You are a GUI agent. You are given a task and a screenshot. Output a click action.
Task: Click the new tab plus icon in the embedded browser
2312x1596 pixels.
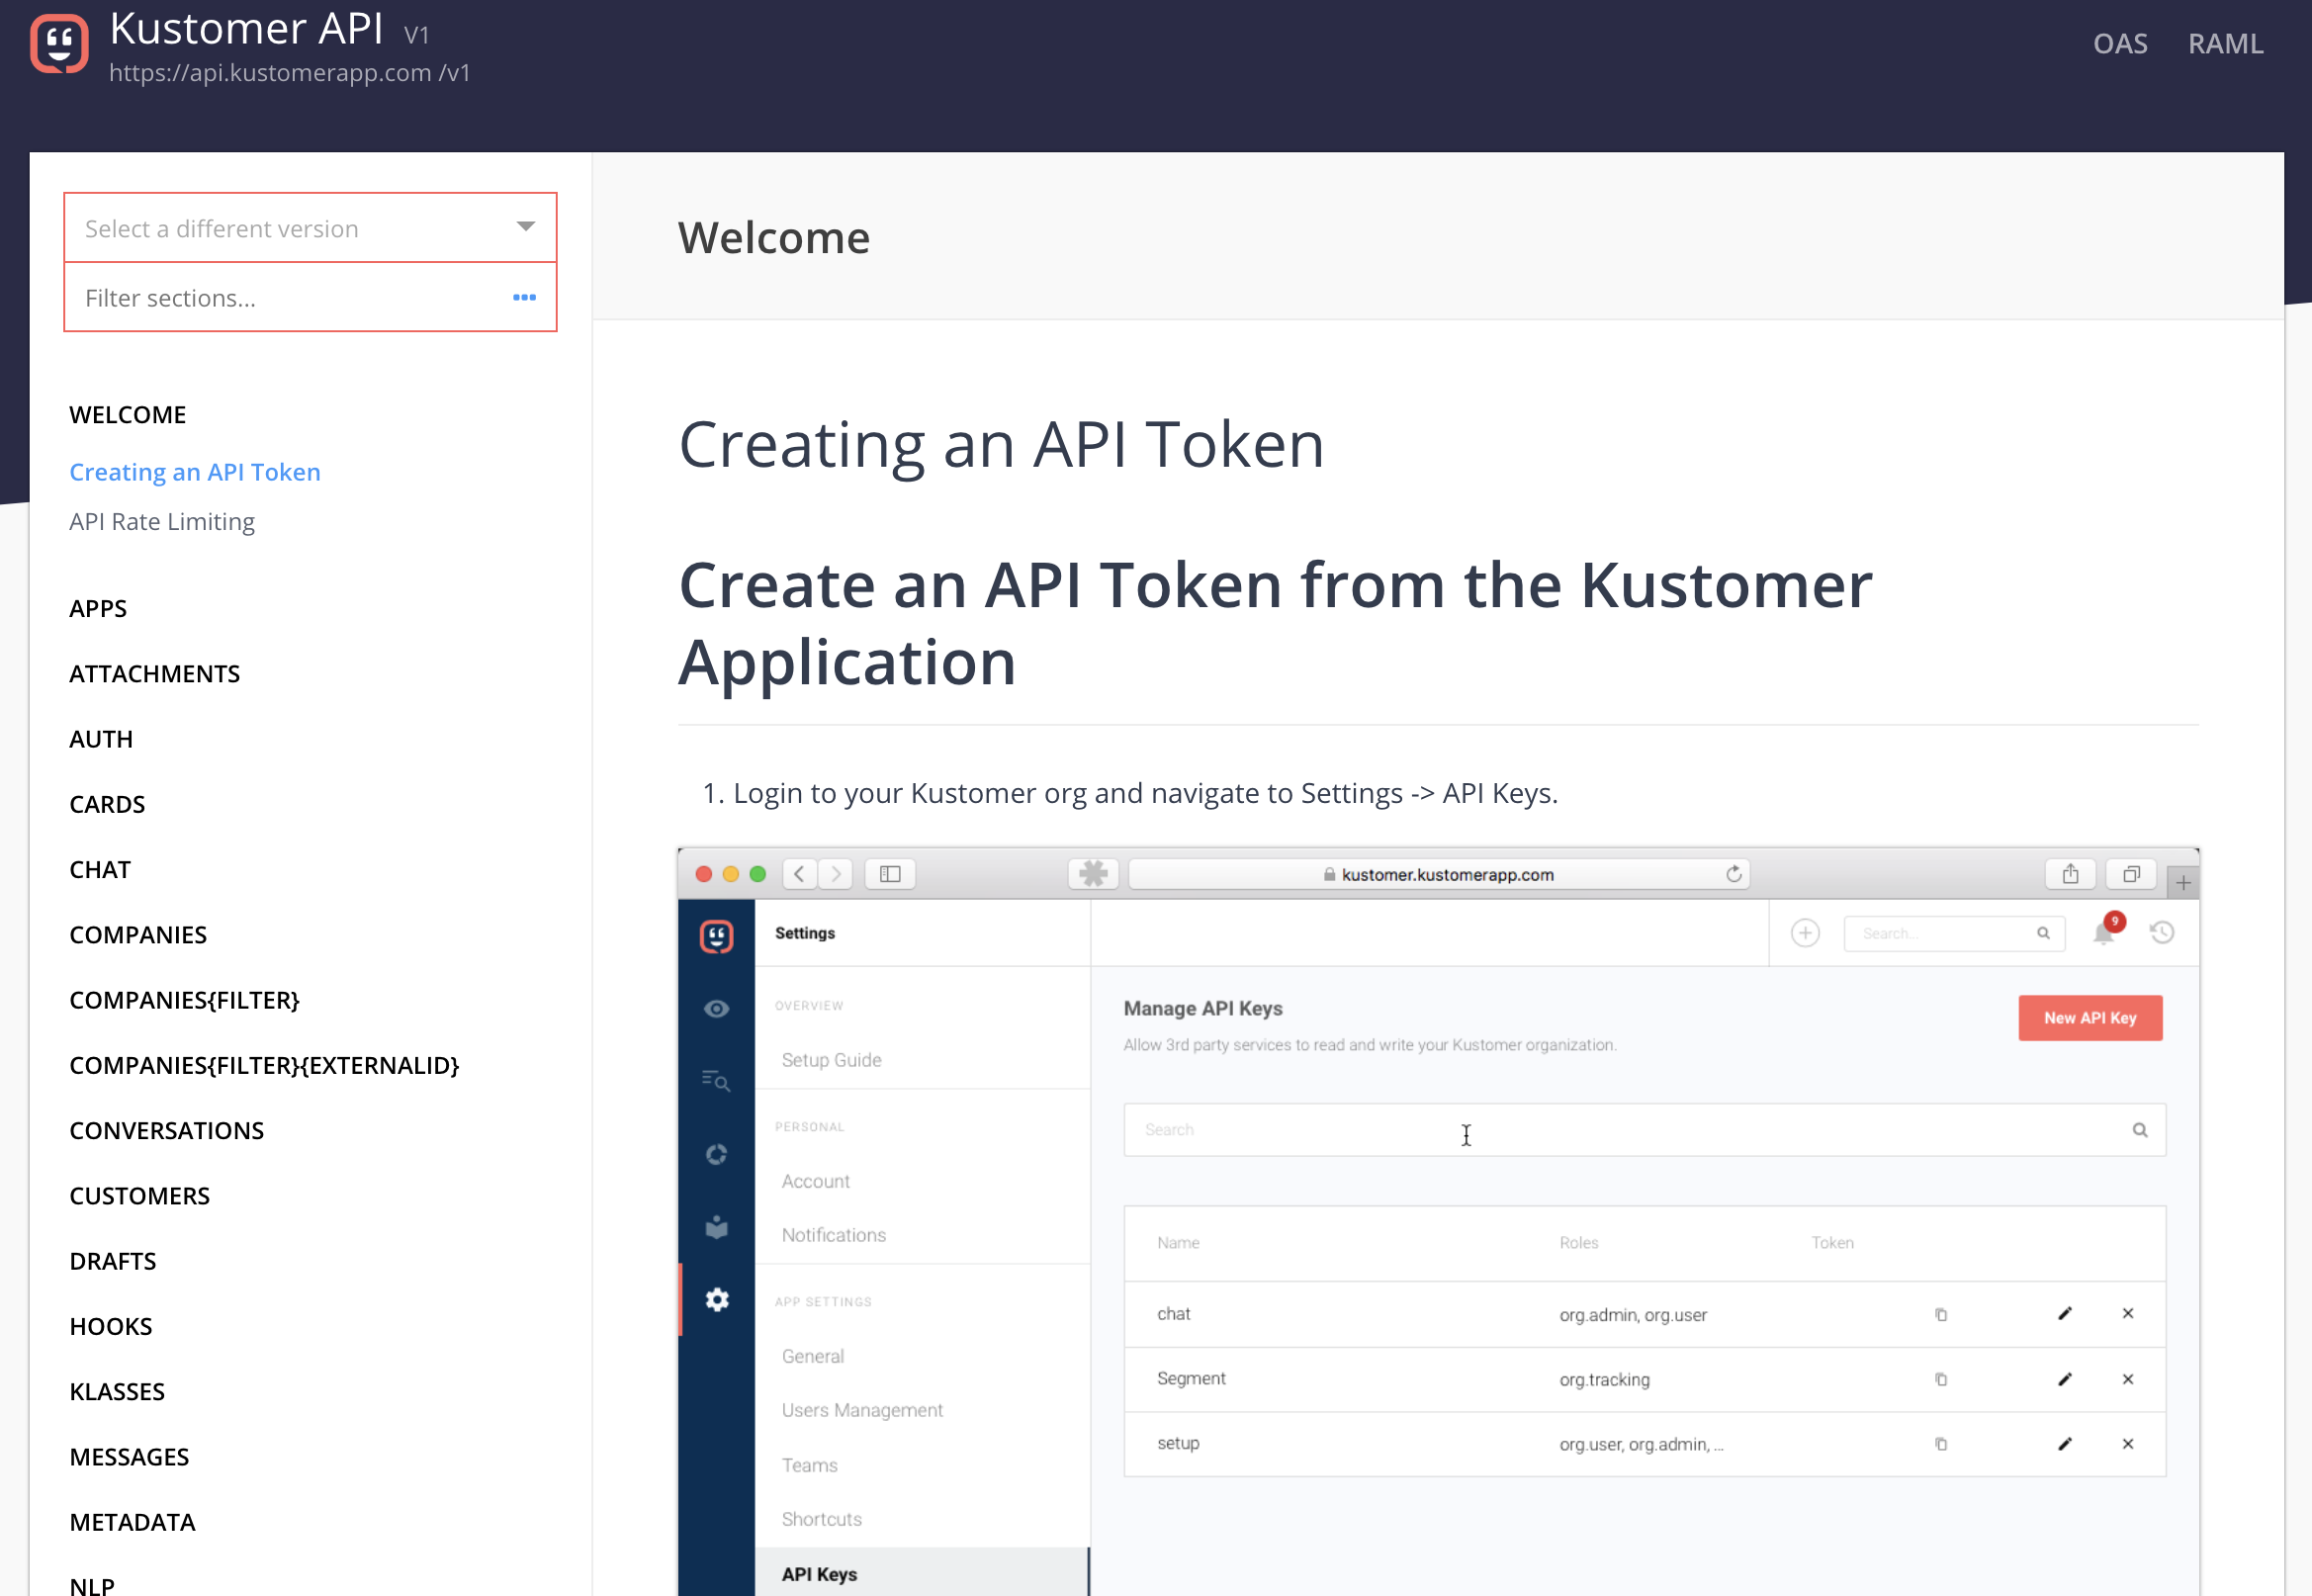coord(2183,882)
